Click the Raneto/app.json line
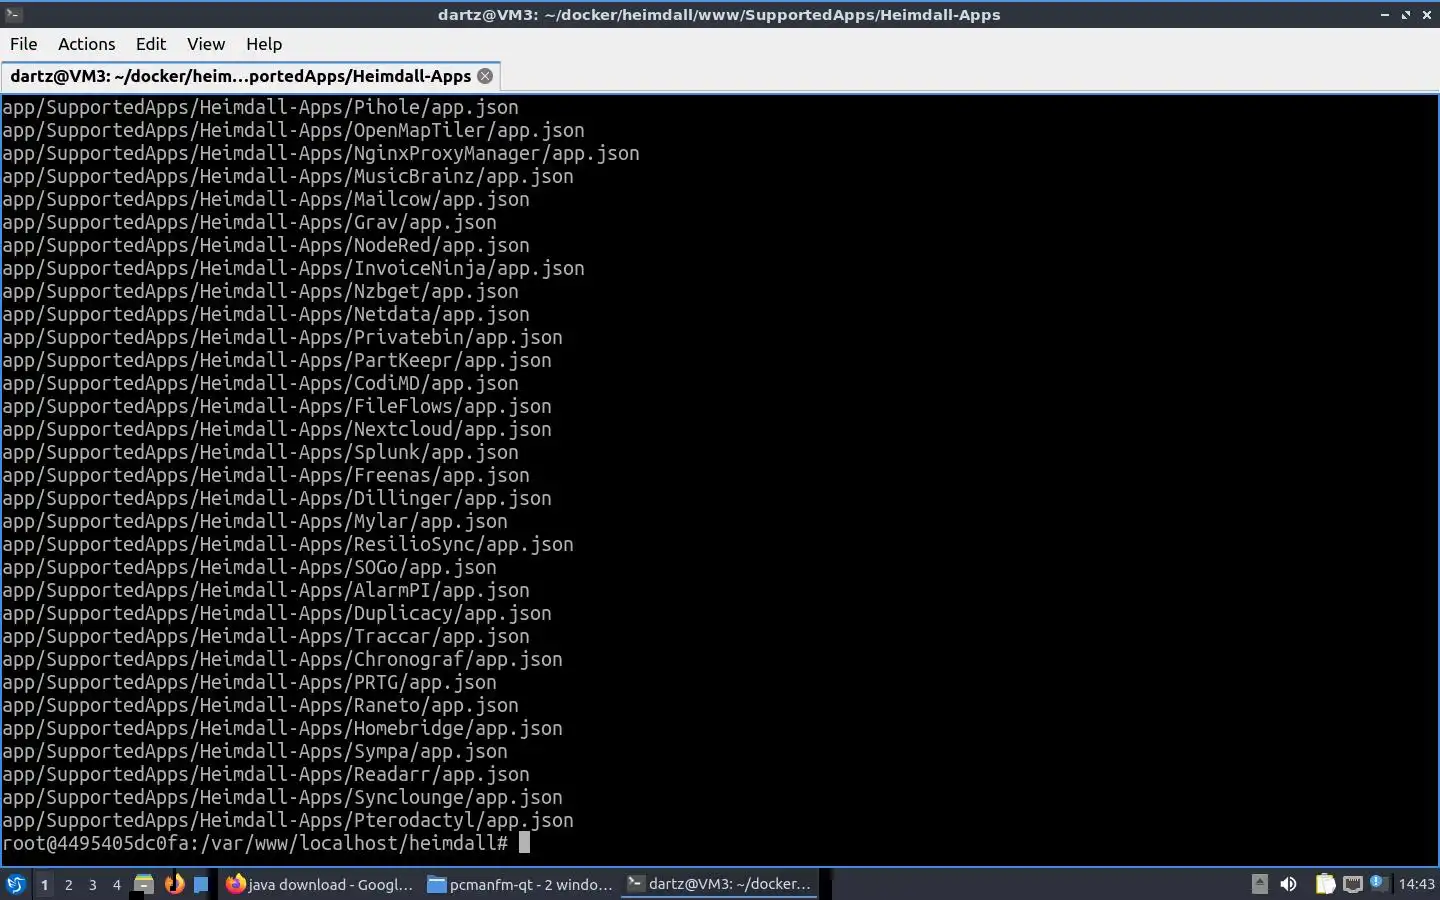1440x900 pixels. point(260,705)
